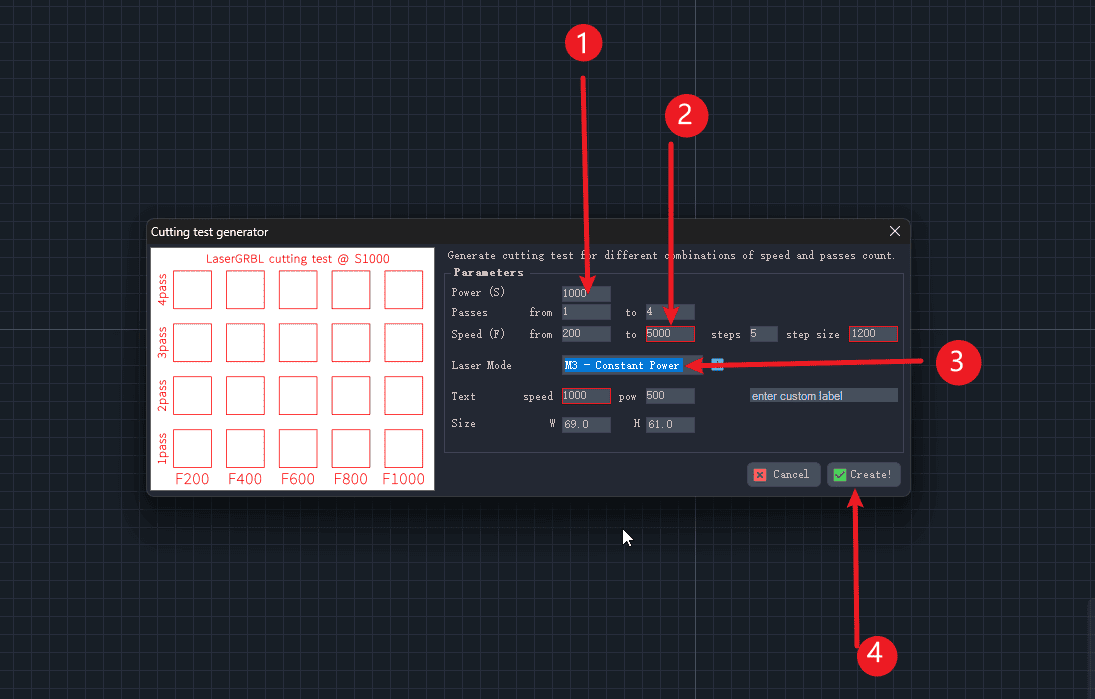Focus the Power (S) input field
The height and width of the screenshot is (699, 1095).
coord(586,293)
